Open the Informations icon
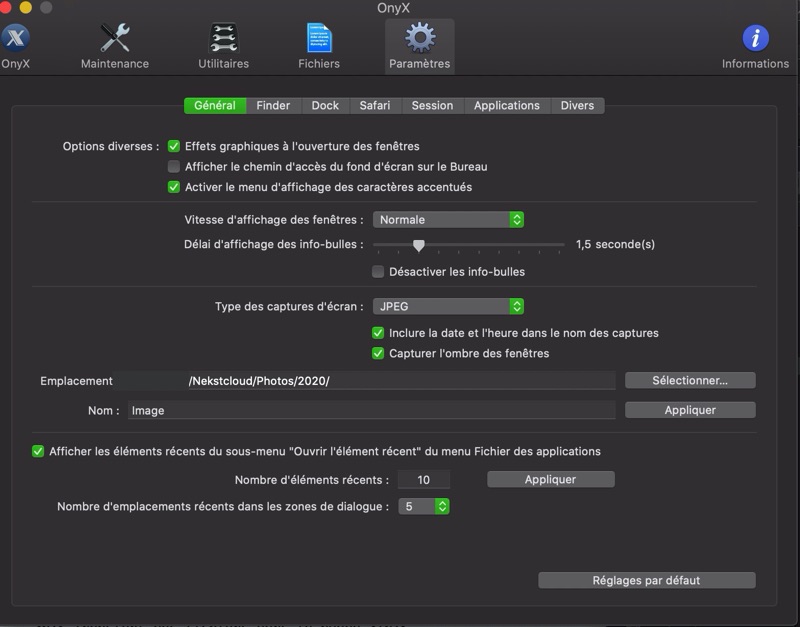The width and height of the screenshot is (800, 627). pyautogui.click(x=755, y=40)
